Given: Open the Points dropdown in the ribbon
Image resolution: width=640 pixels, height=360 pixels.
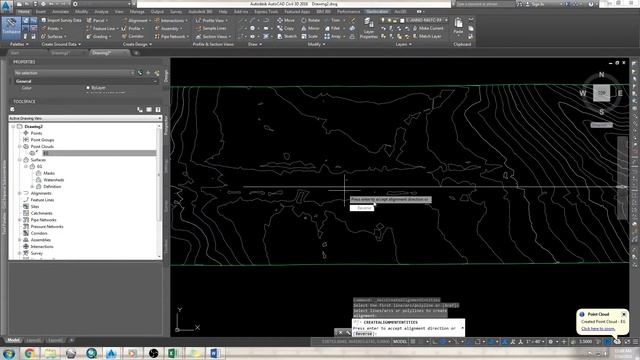Looking at the screenshot, I should [x=52, y=29].
